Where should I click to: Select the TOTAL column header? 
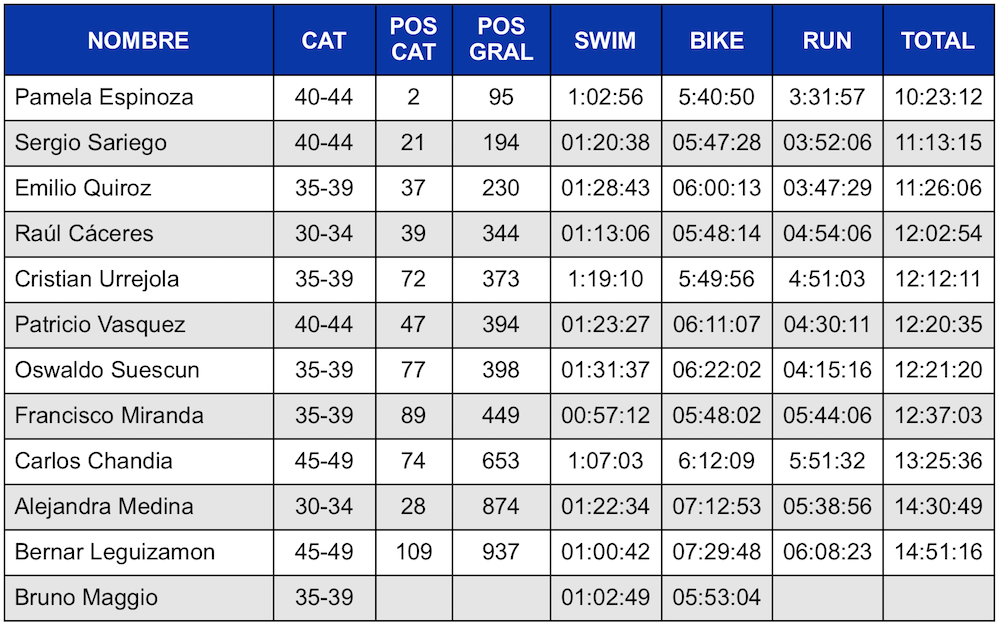(938, 40)
